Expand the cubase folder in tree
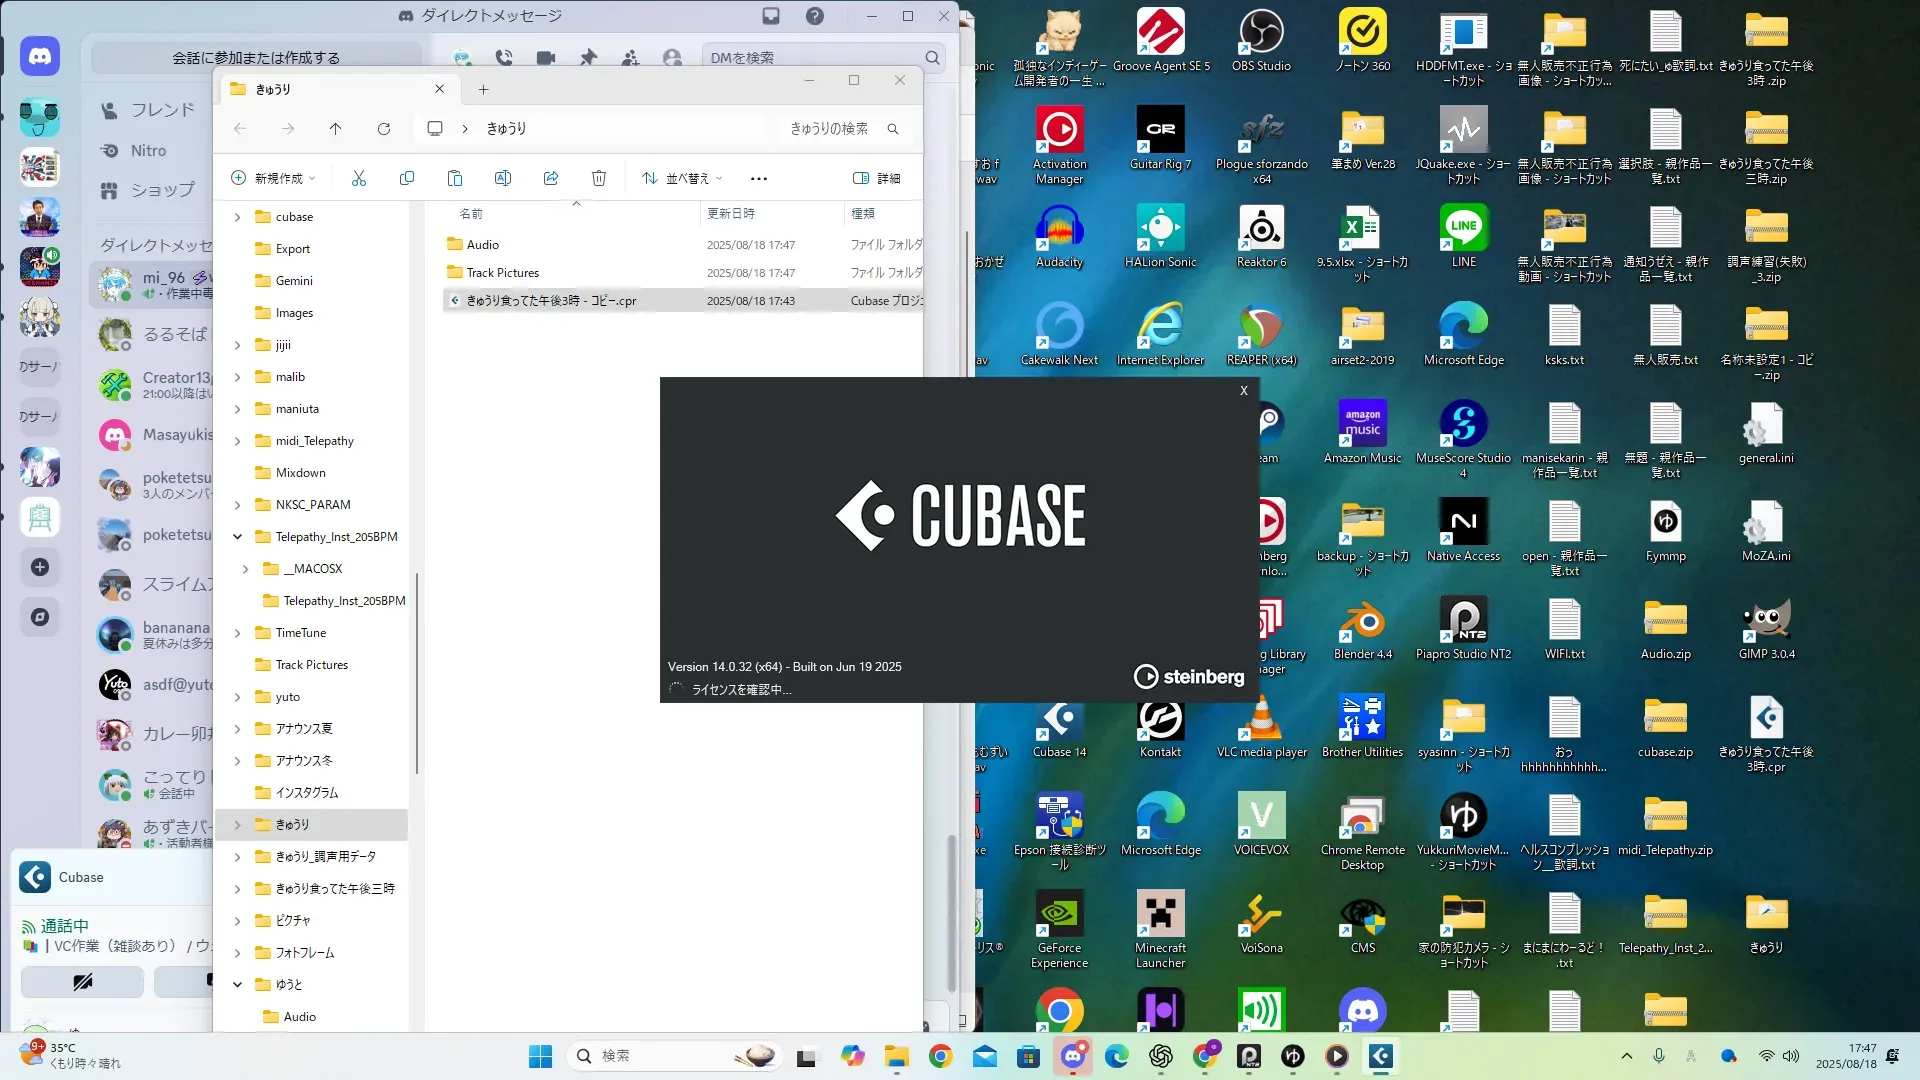The width and height of the screenshot is (1920, 1080). click(238, 217)
